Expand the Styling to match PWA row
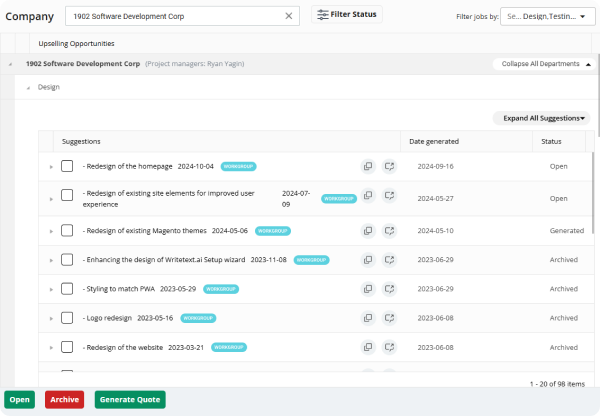The height and width of the screenshot is (416, 600). [x=51, y=289]
